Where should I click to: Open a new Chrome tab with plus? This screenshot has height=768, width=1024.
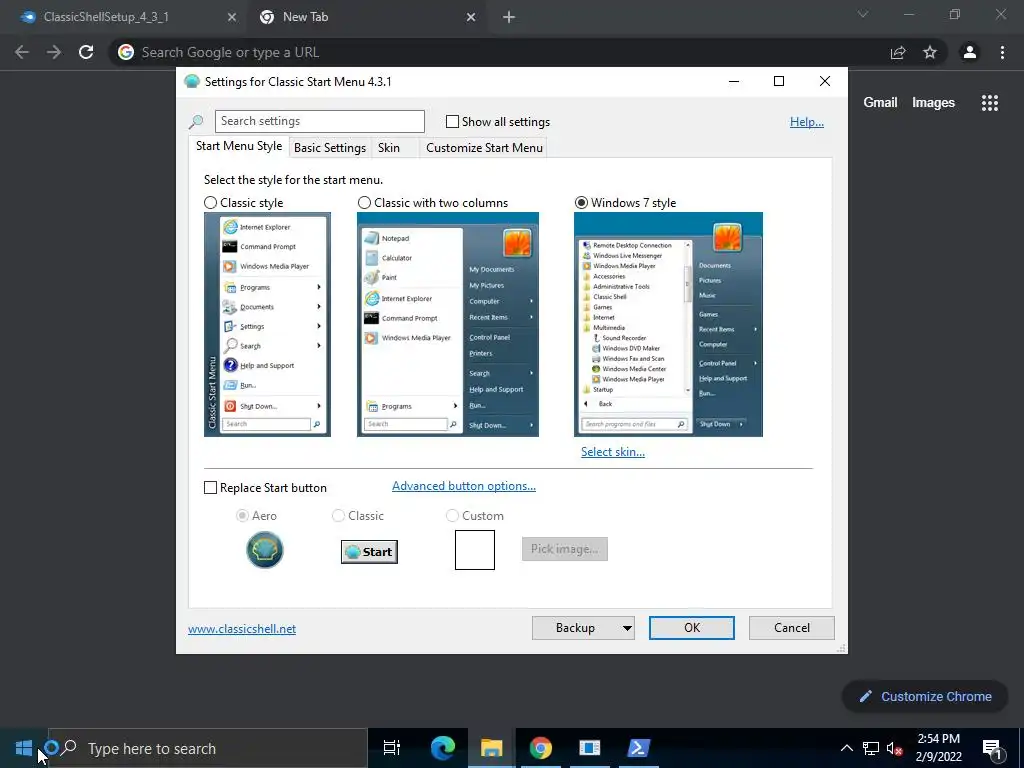(509, 18)
